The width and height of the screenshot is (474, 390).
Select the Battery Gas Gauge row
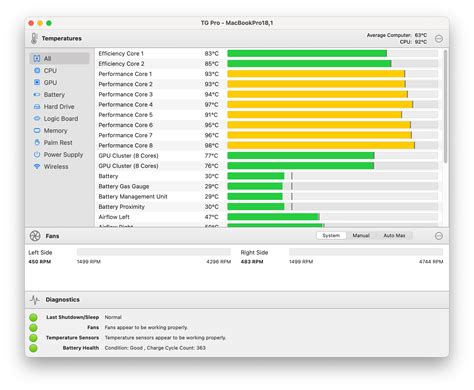268,186
